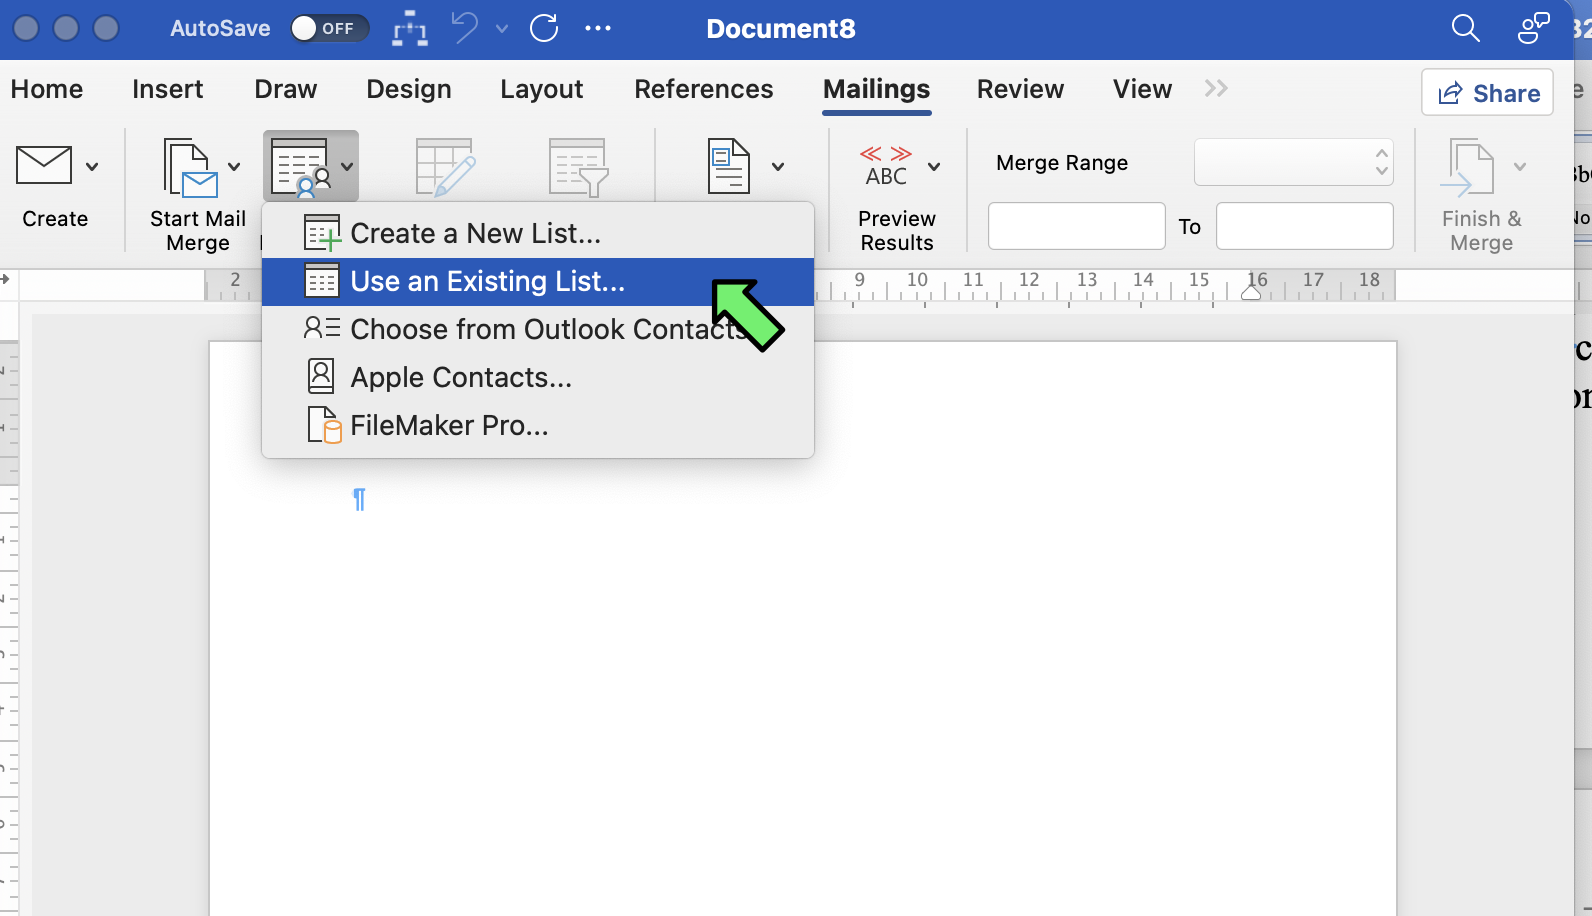Open the References tab
The image size is (1592, 916).
pyautogui.click(x=704, y=89)
